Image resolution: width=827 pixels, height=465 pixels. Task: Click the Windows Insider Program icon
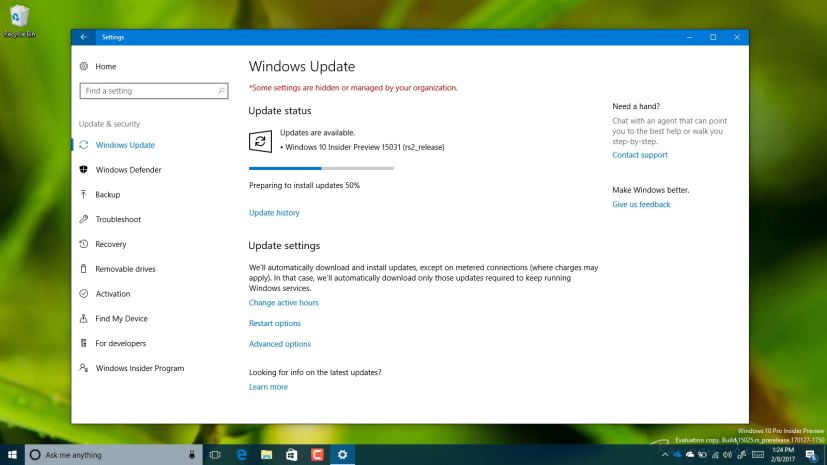click(x=83, y=367)
